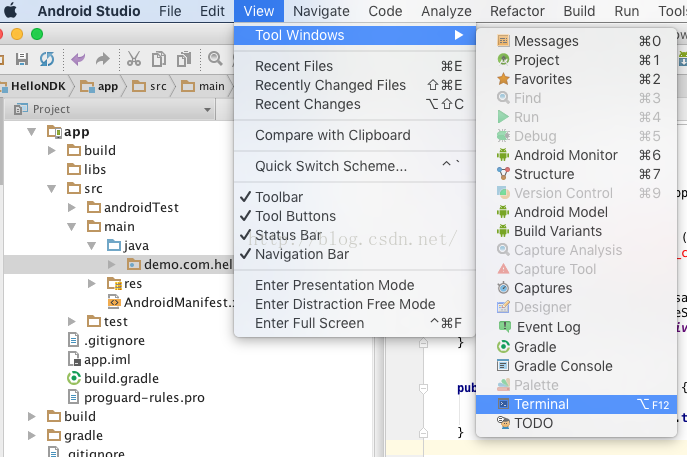Collapse the app module tree node
The width and height of the screenshot is (687, 457).
click(x=32, y=131)
